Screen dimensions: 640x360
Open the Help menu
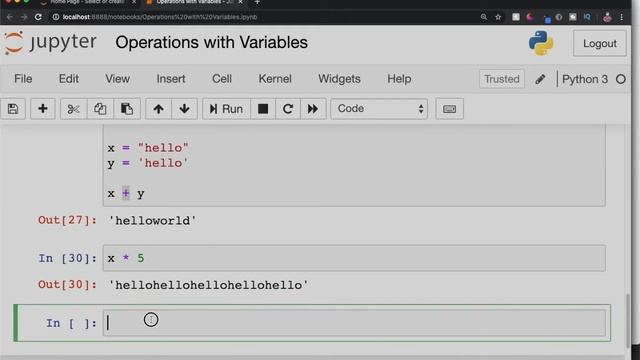399,79
